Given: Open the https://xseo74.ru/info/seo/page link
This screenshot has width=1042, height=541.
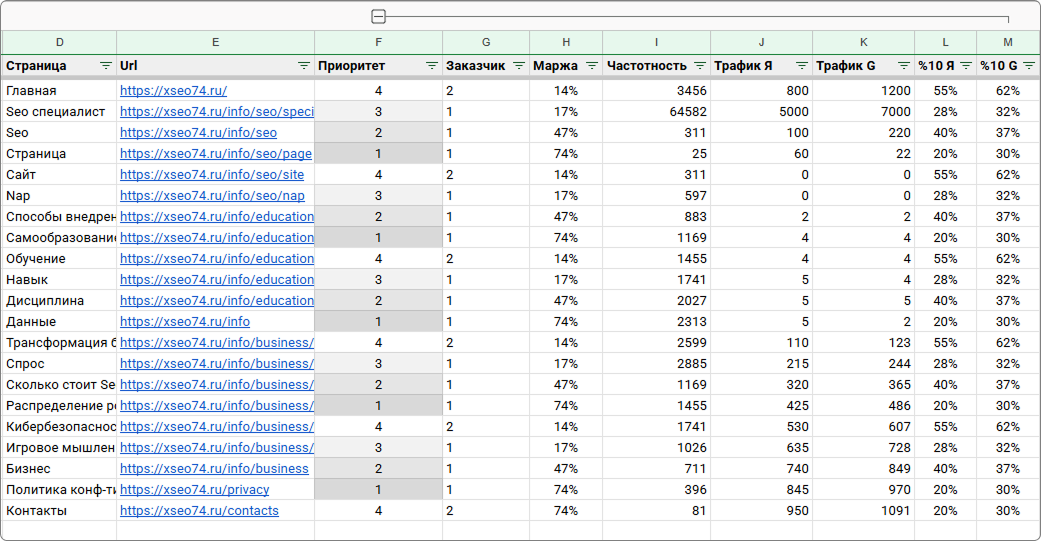Looking at the screenshot, I should point(216,154).
